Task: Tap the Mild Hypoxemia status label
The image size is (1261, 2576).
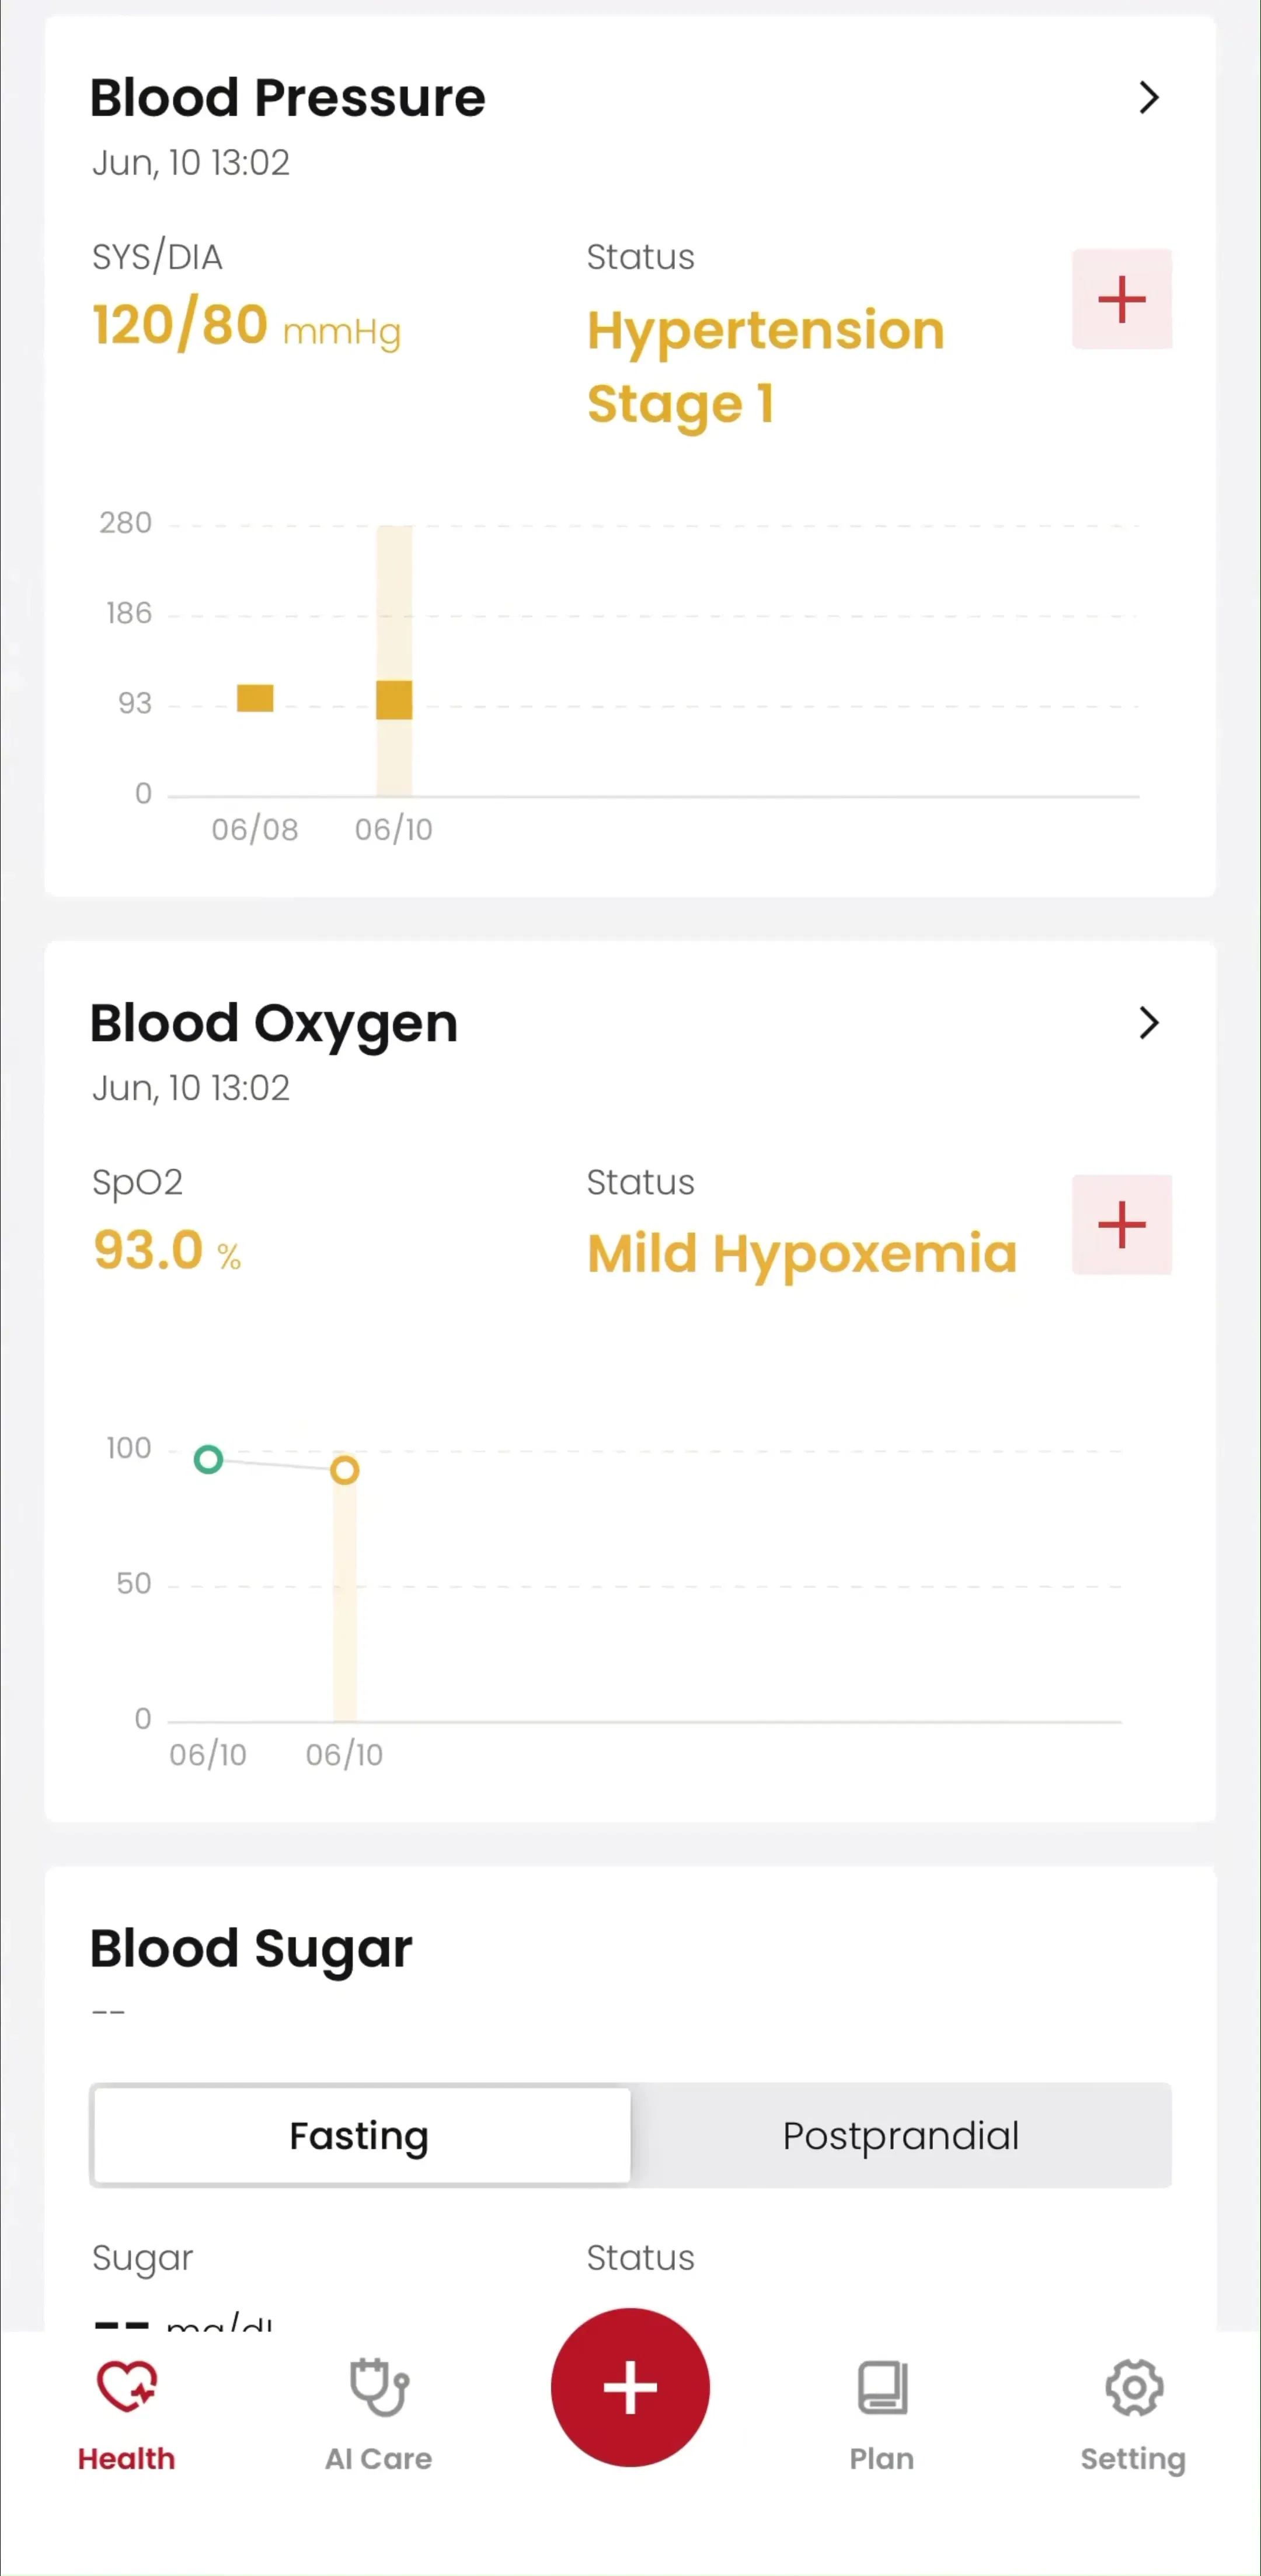Action: coord(802,1254)
